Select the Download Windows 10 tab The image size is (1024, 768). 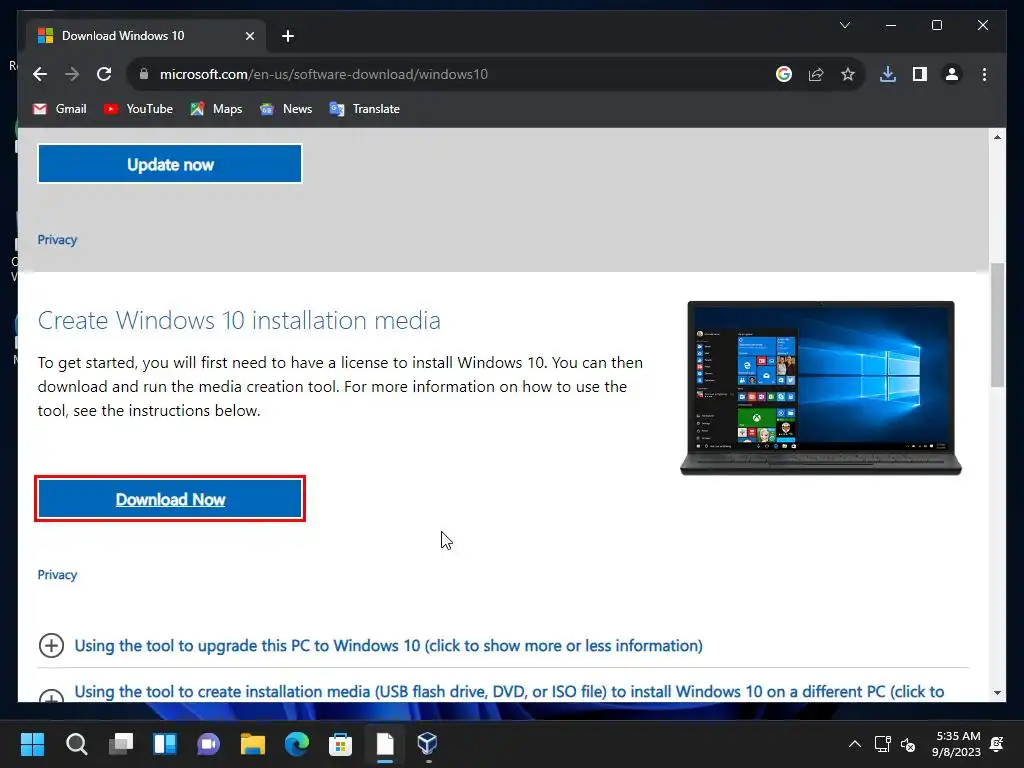coord(145,36)
